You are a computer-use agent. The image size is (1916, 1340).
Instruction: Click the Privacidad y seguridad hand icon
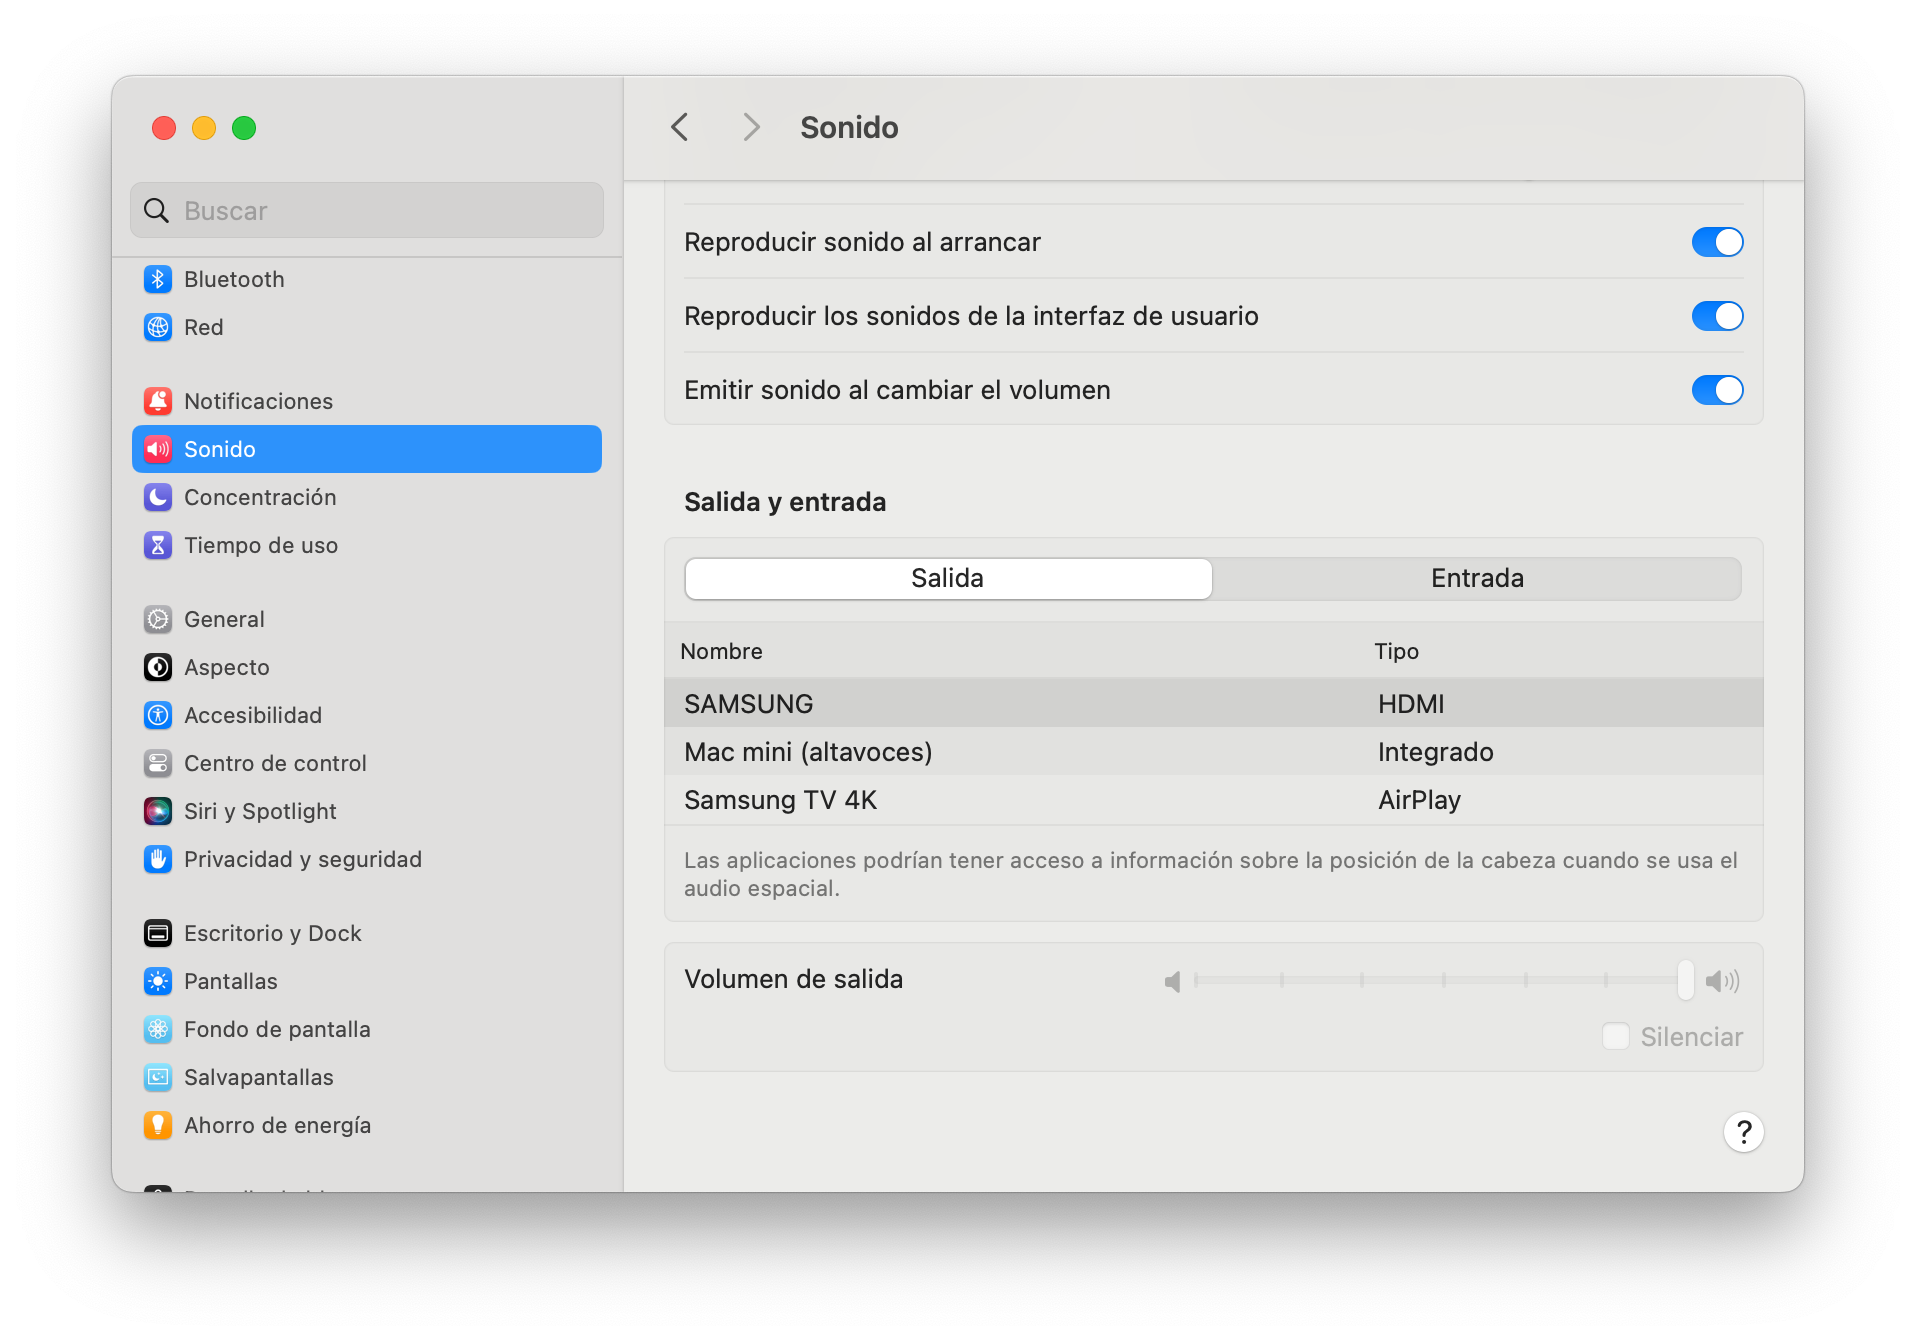[x=158, y=859]
